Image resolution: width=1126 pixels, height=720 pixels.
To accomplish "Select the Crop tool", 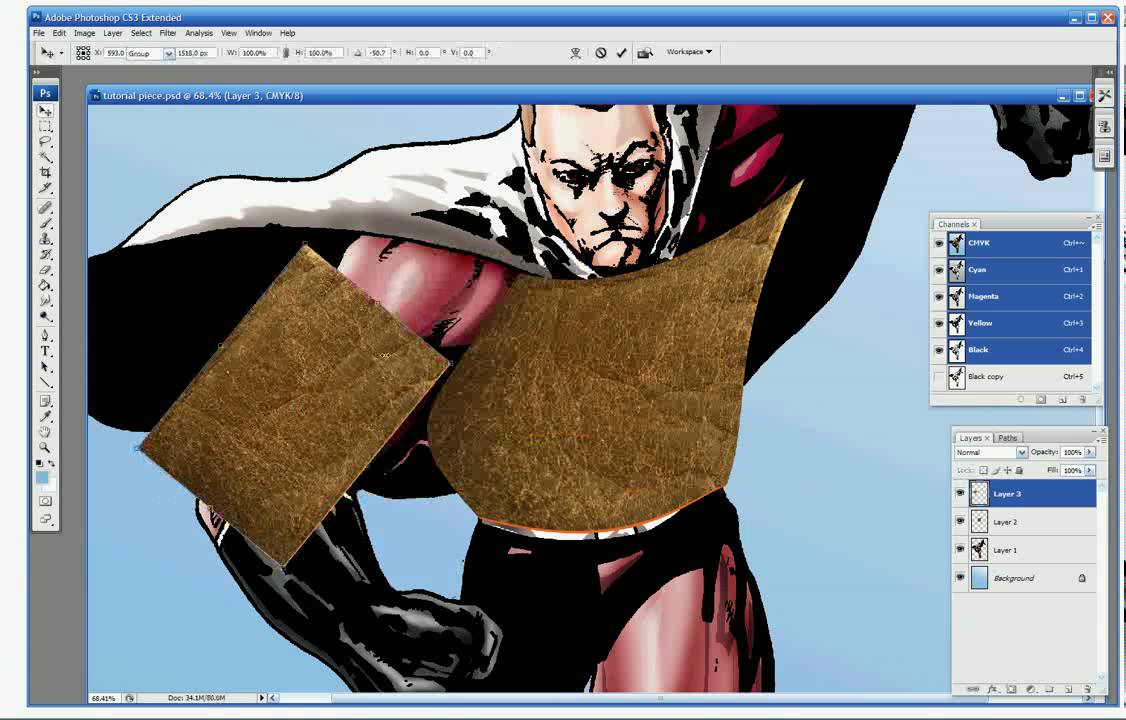I will (45, 172).
